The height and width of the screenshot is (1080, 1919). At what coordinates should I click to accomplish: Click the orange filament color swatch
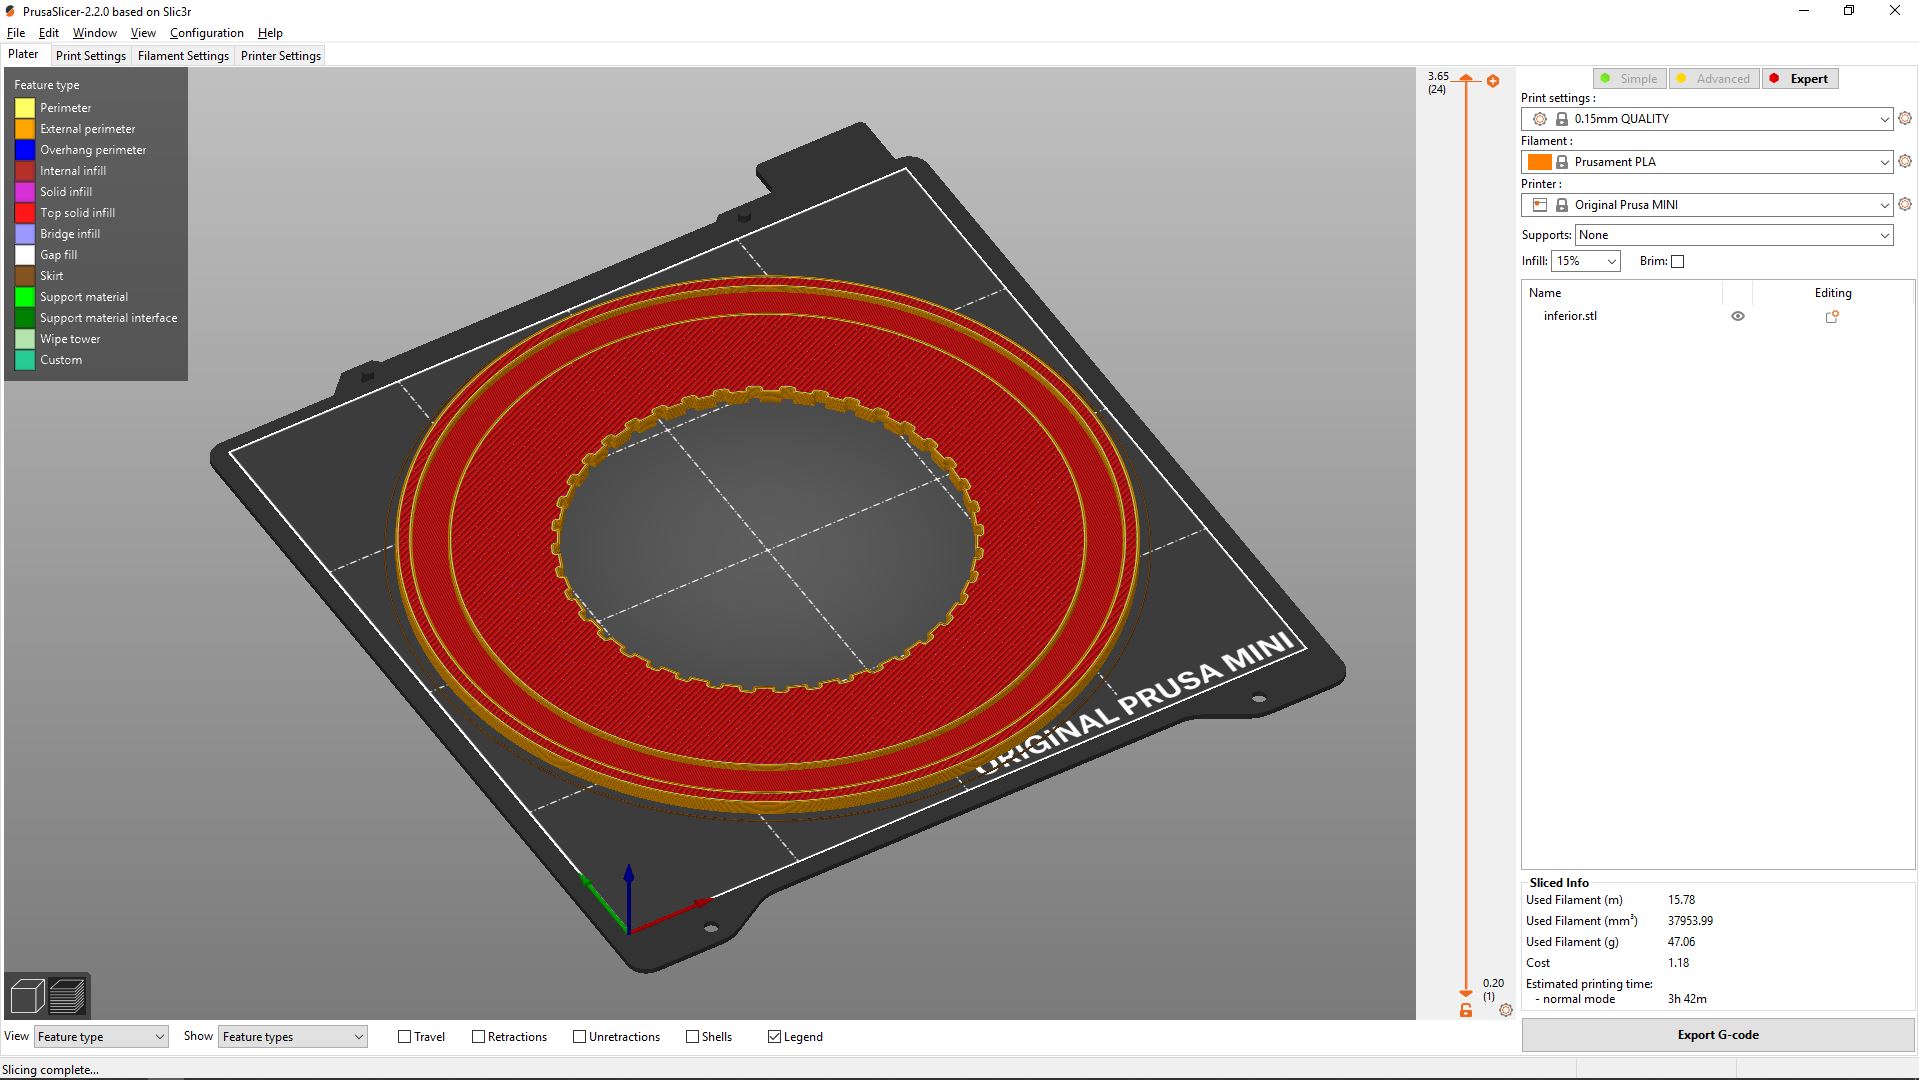[1541, 161]
